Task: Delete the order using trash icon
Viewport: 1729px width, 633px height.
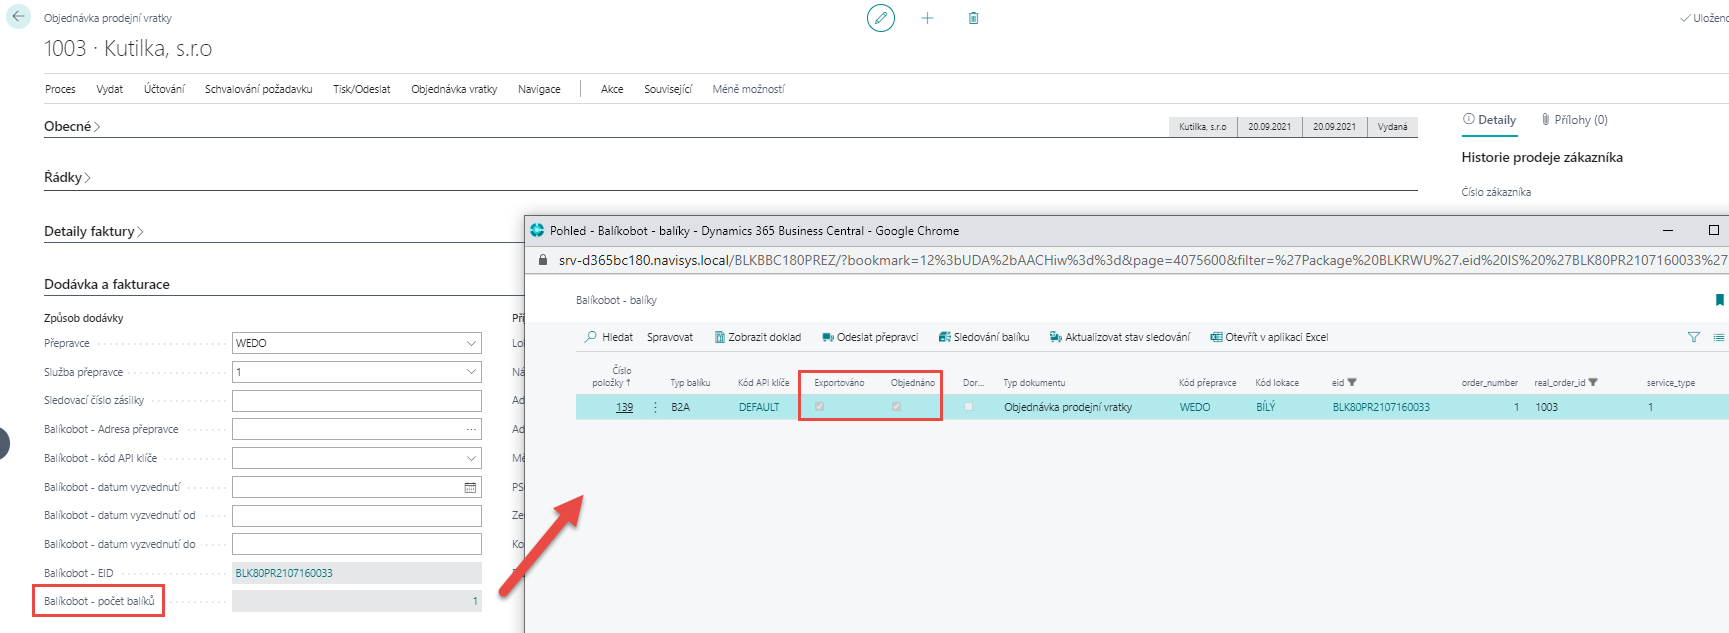Action: pos(973,18)
